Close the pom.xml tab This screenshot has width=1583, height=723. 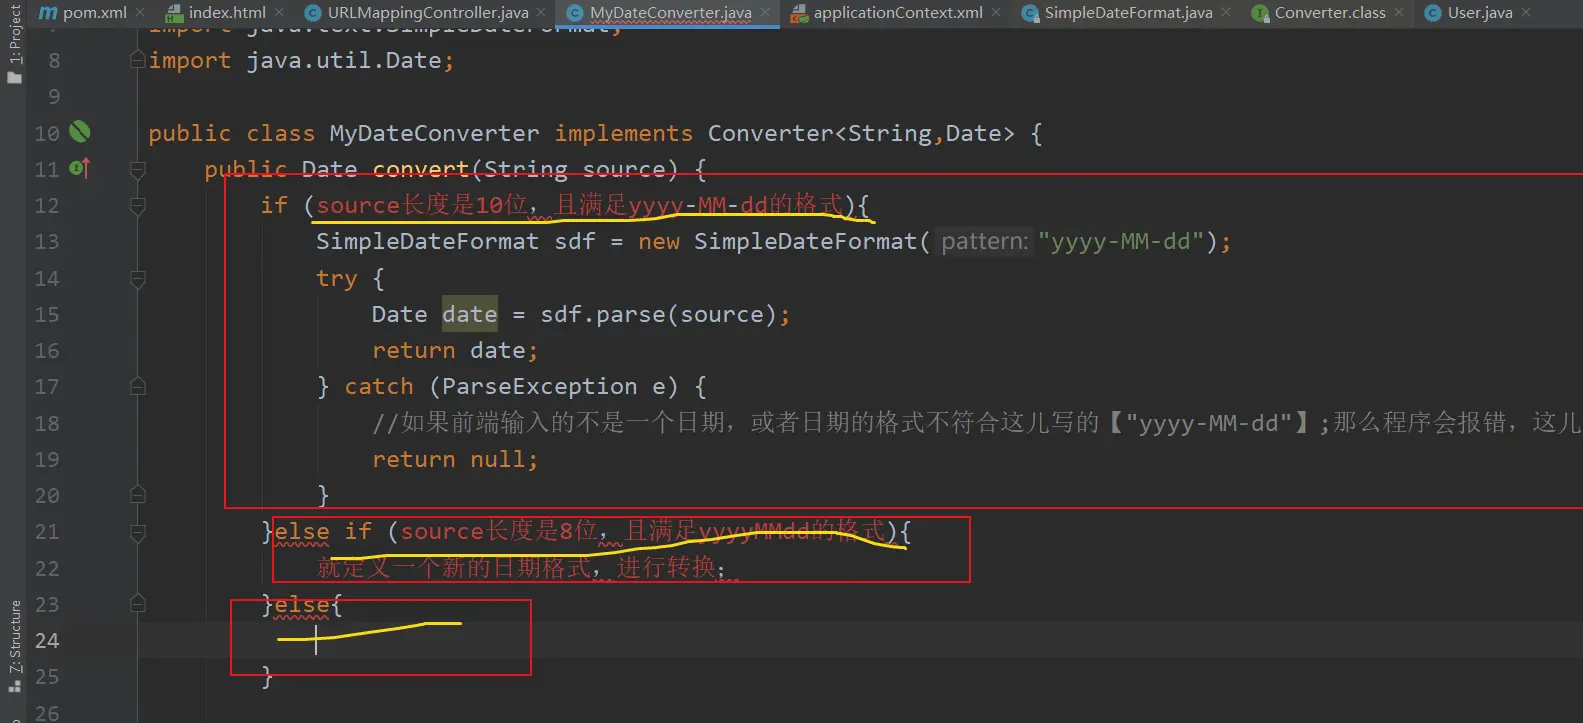[x=140, y=13]
